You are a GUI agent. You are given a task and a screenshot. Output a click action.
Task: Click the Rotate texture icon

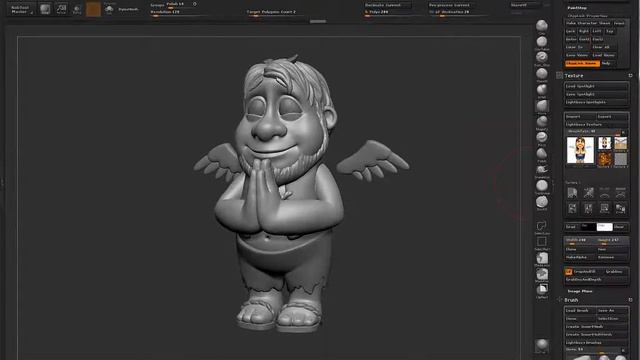(604, 209)
